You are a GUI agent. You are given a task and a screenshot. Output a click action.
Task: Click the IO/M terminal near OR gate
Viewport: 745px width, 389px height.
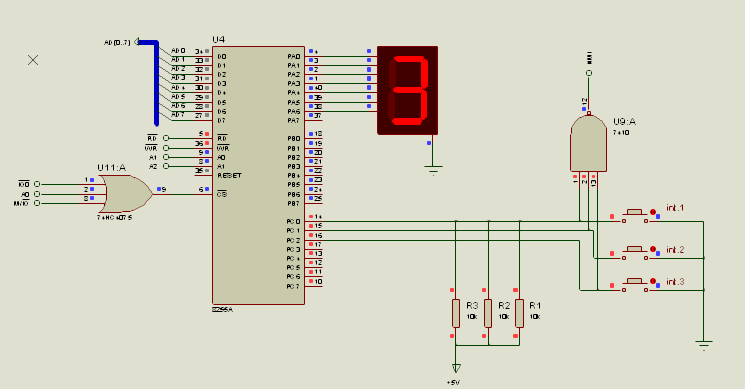tap(37, 203)
